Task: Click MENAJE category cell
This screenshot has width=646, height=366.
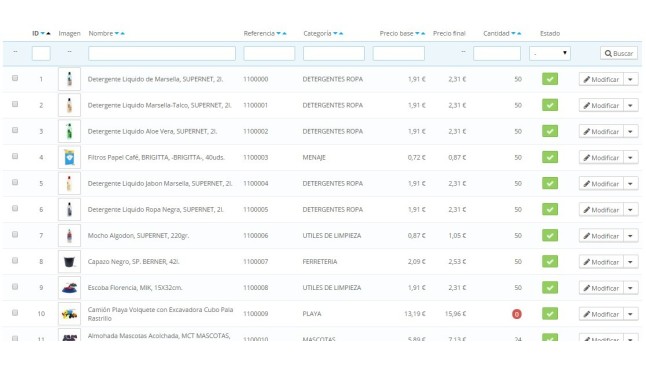Action: click(x=314, y=157)
